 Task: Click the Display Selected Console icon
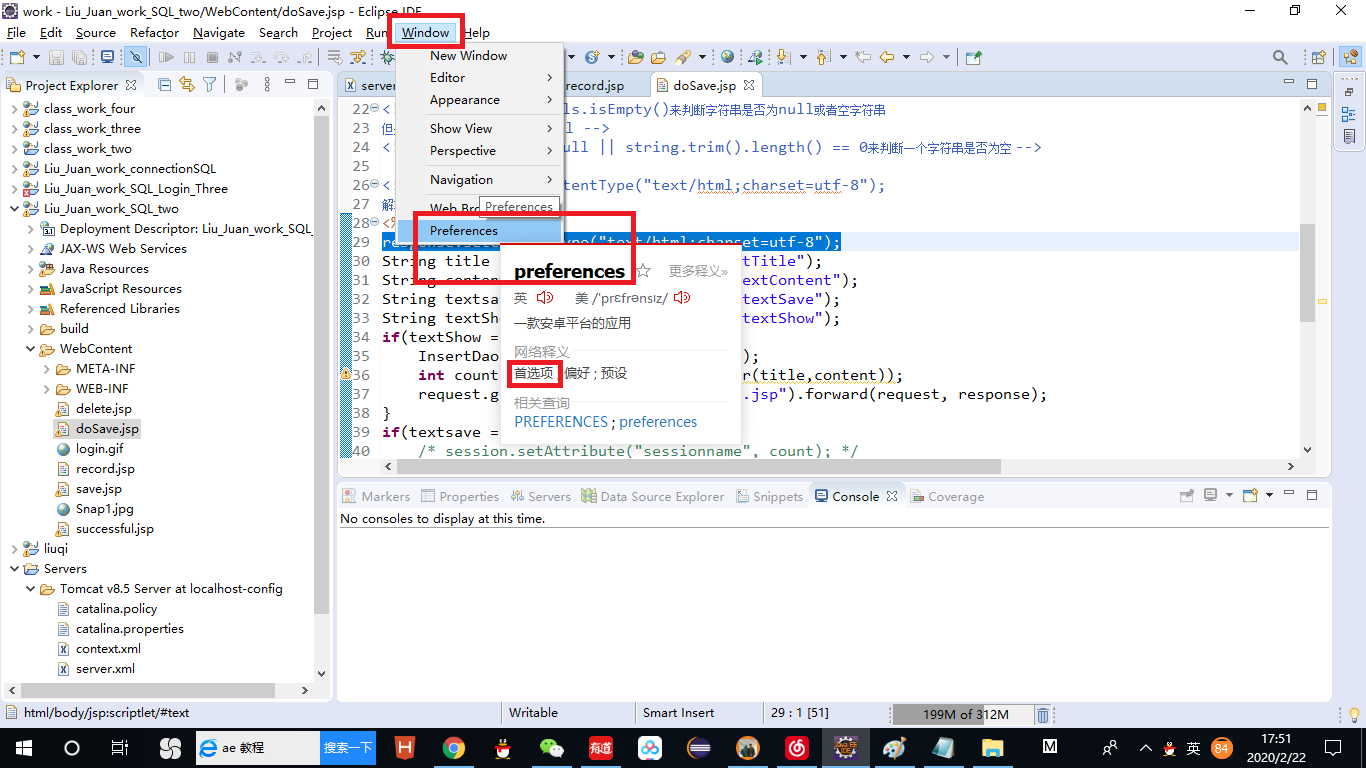pos(1211,495)
